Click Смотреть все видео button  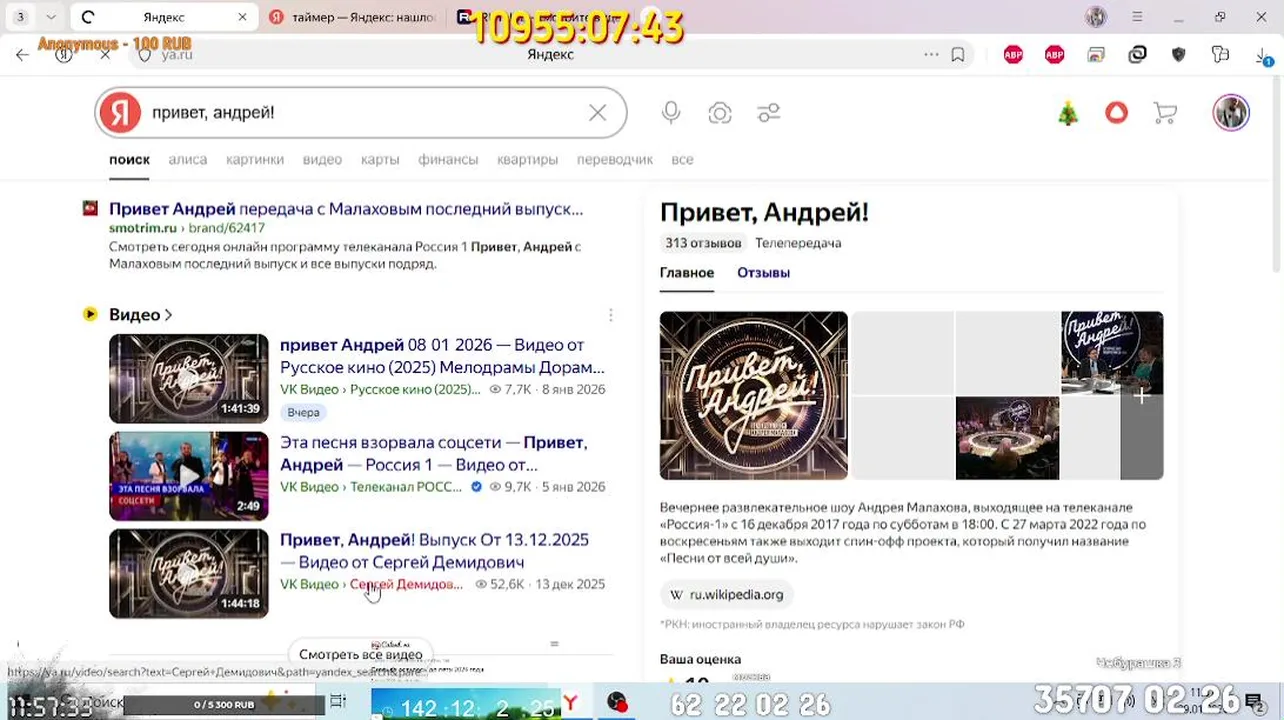click(361, 654)
